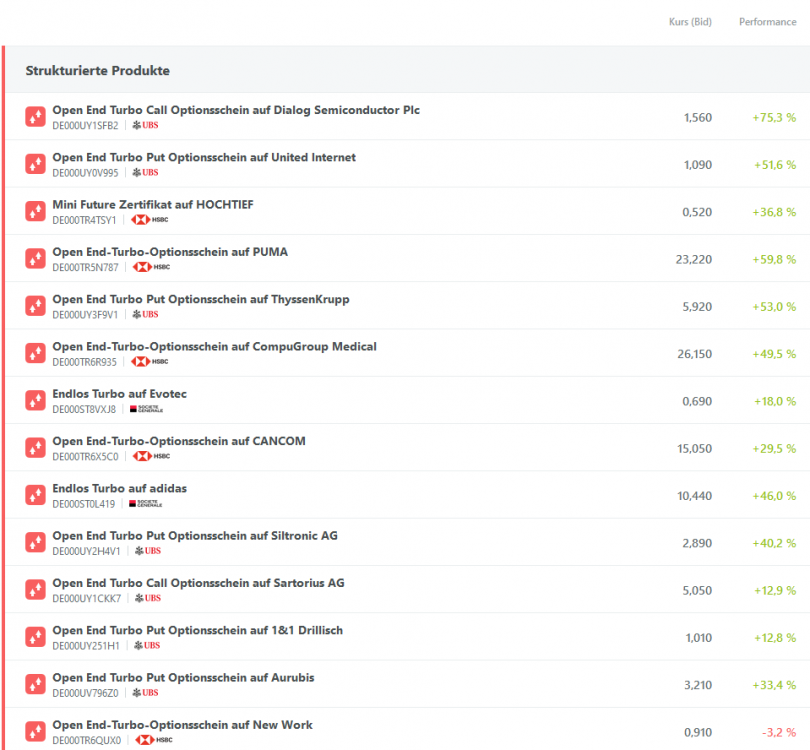Screen dimensions: 810x750
Task: Open Turbo Put Optionsschein auf Siltronic AG
Action: (195, 536)
